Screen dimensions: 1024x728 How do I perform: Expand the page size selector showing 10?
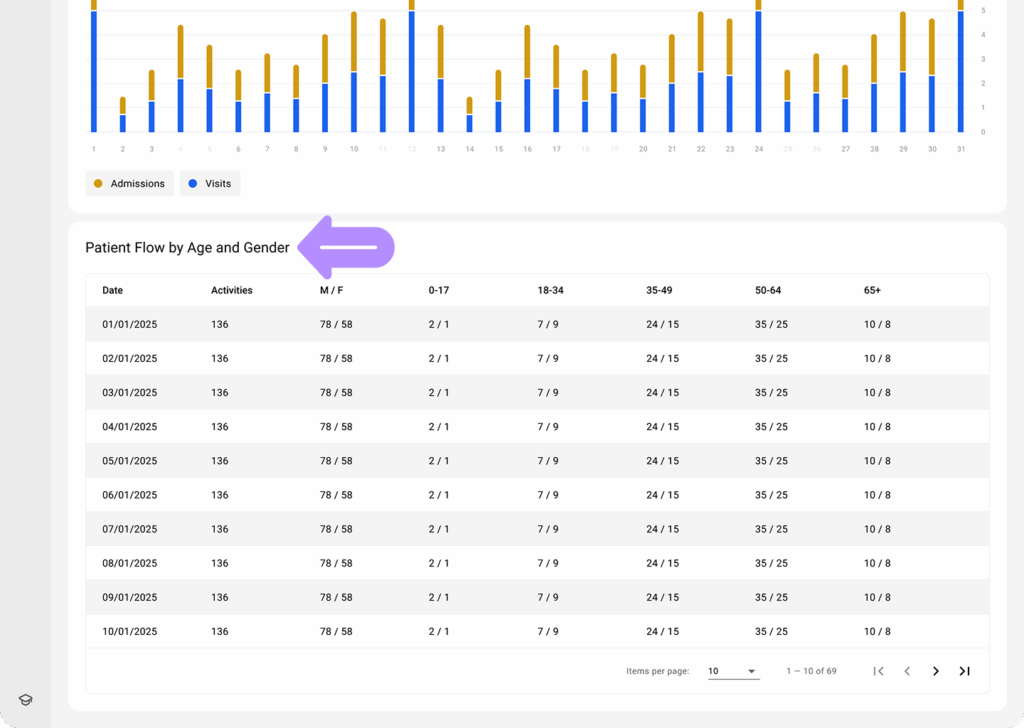pyautogui.click(x=733, y=671)
